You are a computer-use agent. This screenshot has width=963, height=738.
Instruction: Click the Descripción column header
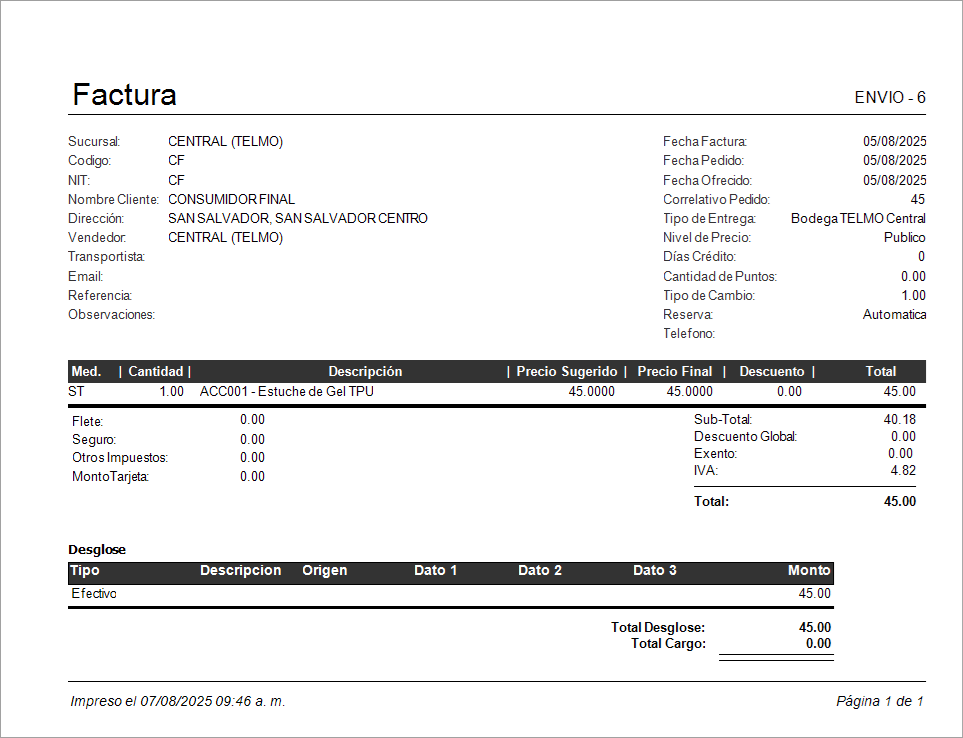click(365, 371)
